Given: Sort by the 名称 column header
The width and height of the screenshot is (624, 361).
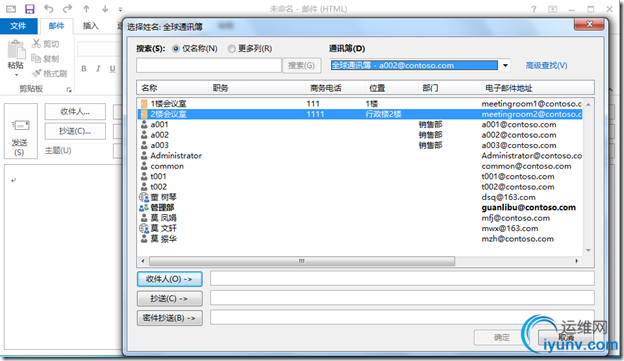Looking at the screenshot, I should coord(172,88).
